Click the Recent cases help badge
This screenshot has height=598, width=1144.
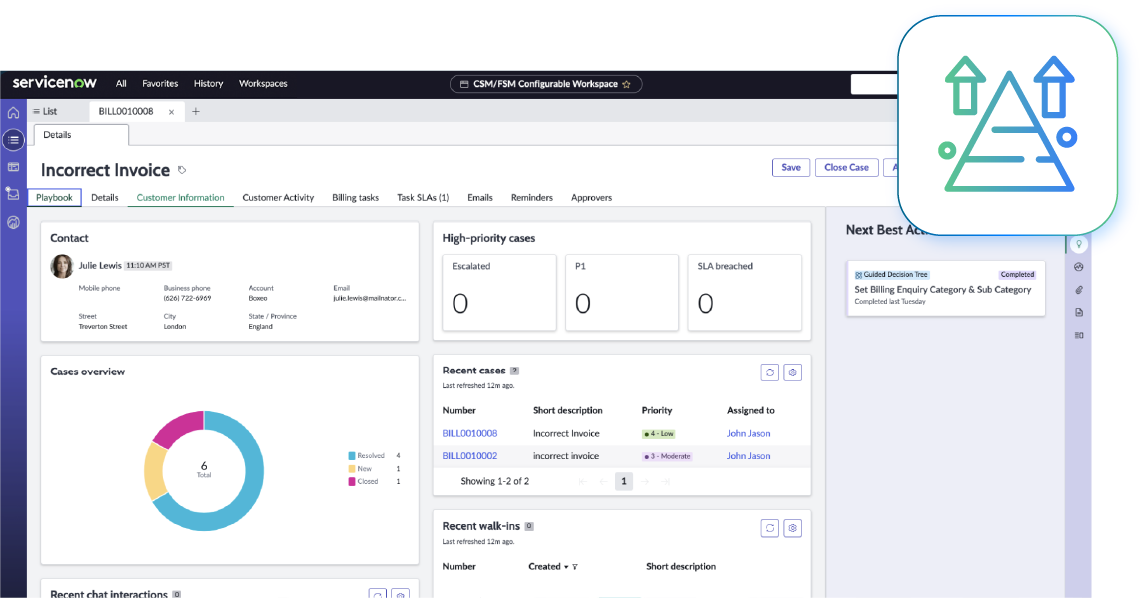click(x=514, y=370)
